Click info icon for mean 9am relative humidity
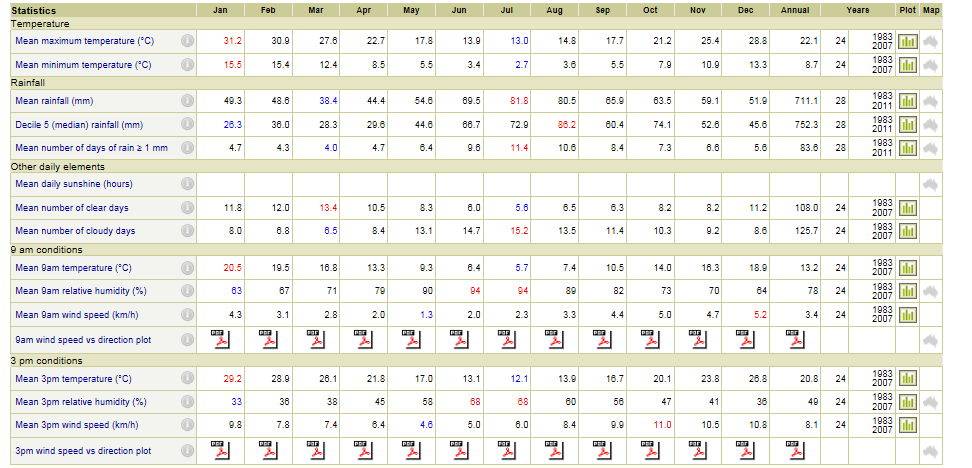Screen dimensions: 972x468 coord(187,291)
